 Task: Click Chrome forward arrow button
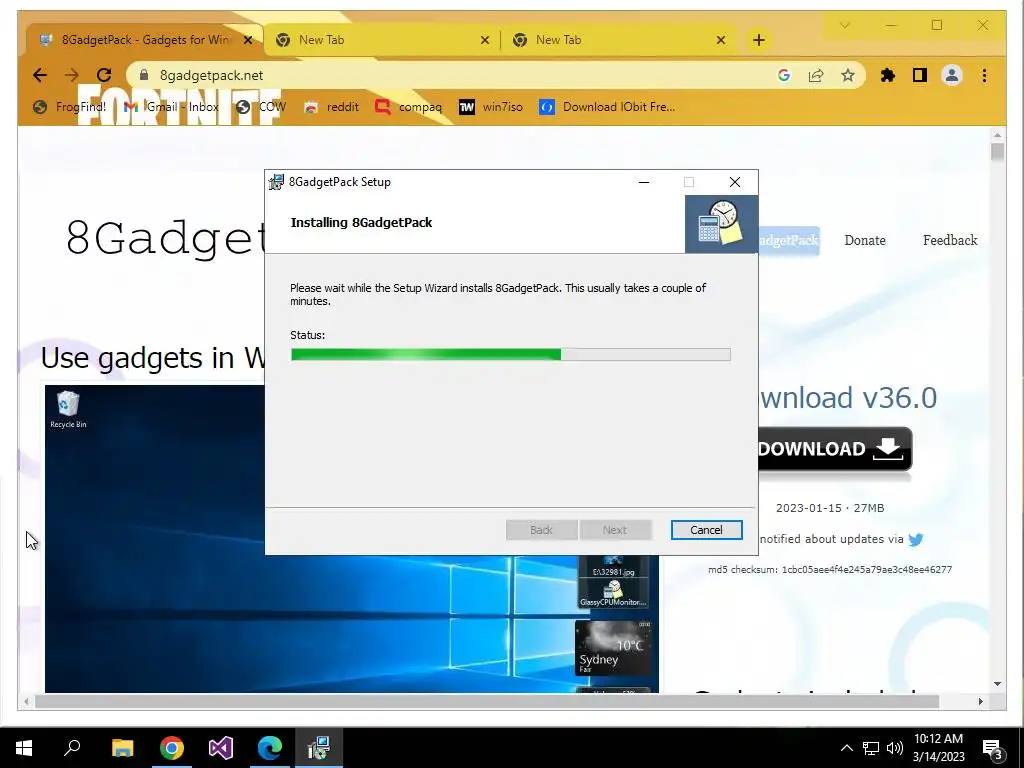point(72,75)
